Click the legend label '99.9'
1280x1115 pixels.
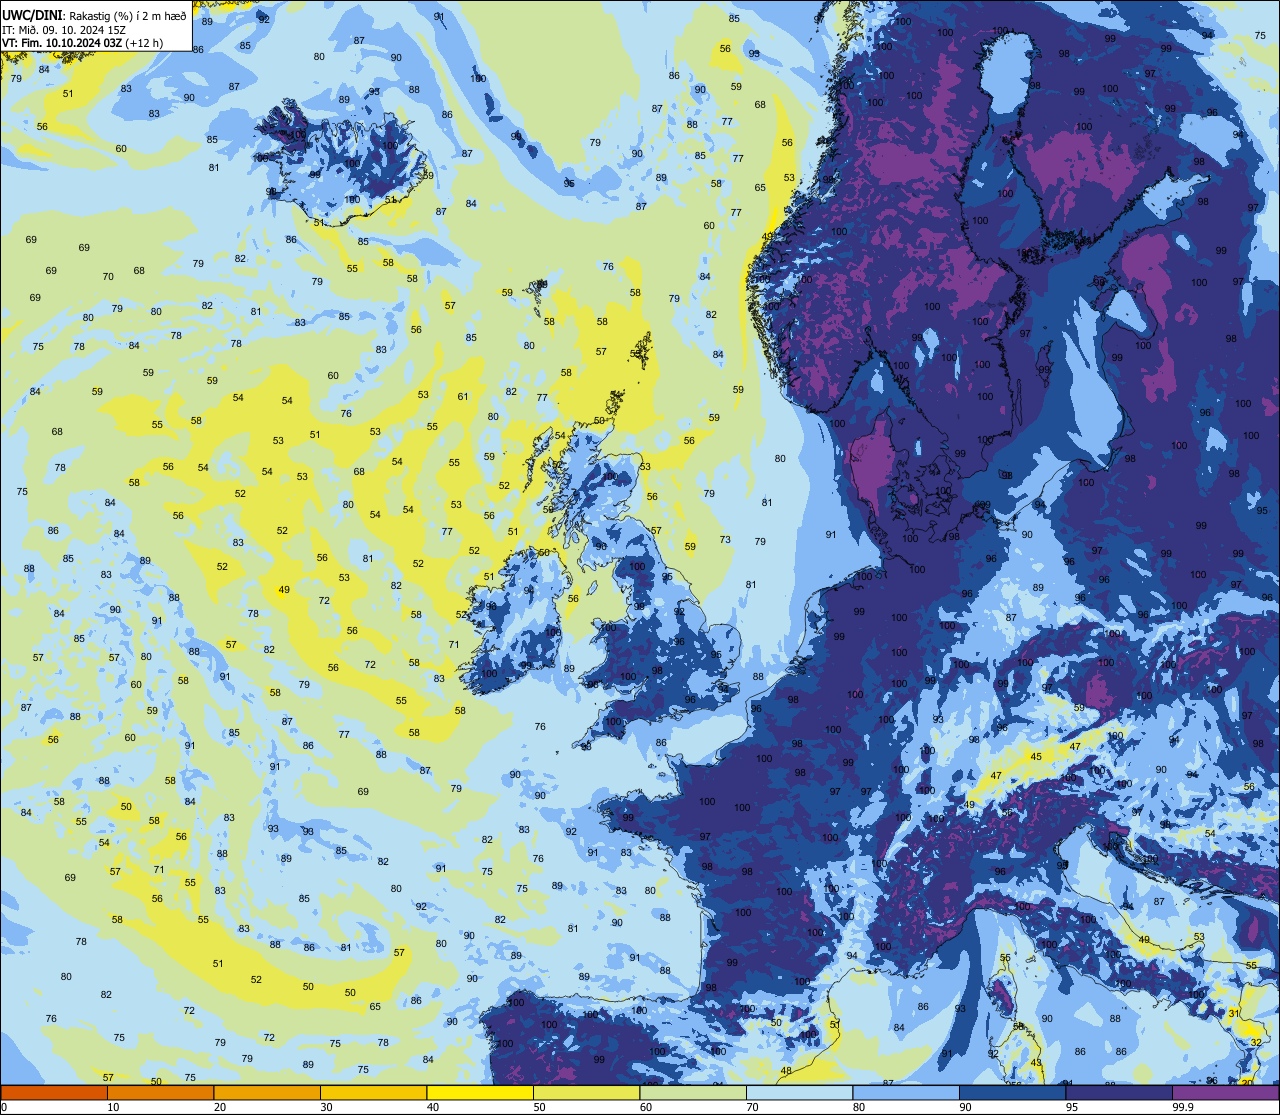coord(1184,1107)
